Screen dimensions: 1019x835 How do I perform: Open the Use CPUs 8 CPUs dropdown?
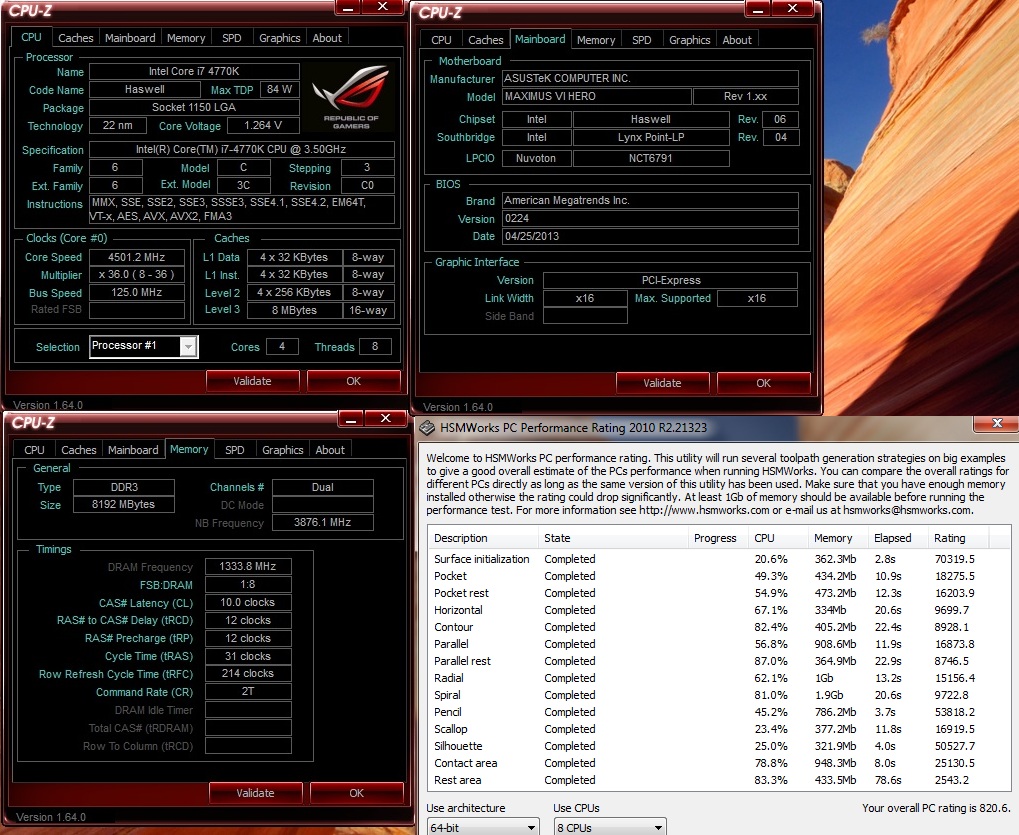[610, 827]
